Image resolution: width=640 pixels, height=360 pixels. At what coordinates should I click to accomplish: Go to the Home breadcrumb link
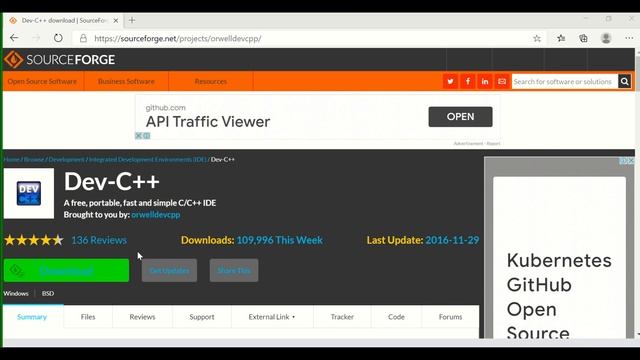(x=12, y=160)
